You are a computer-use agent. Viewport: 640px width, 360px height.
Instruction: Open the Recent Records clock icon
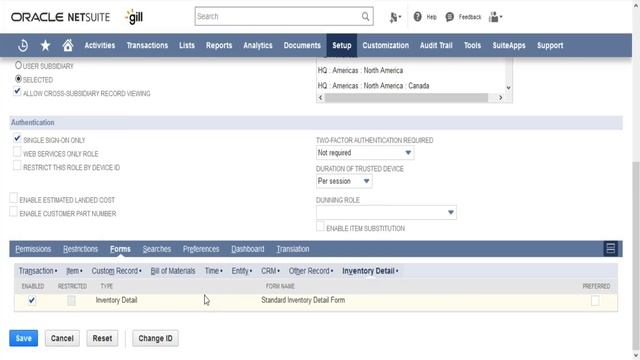click(x=23, y=45)
